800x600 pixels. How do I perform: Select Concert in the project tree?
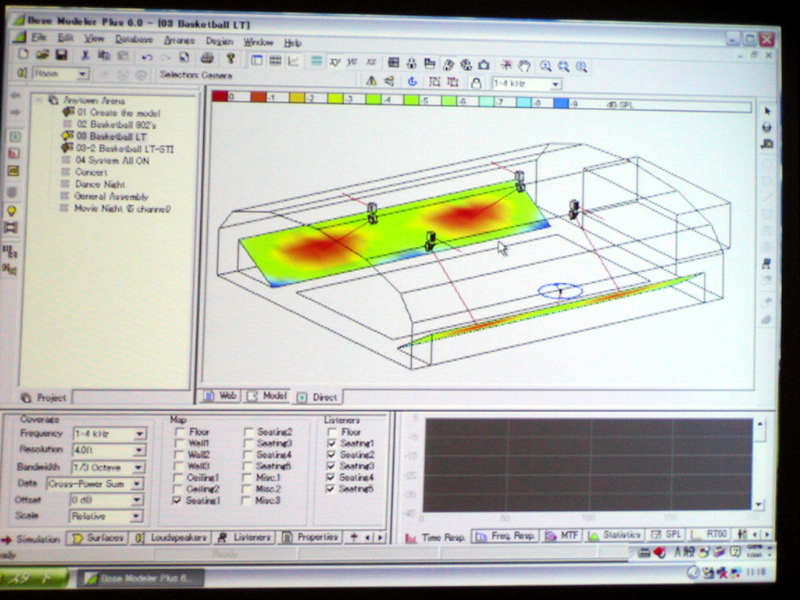(90, 172)
